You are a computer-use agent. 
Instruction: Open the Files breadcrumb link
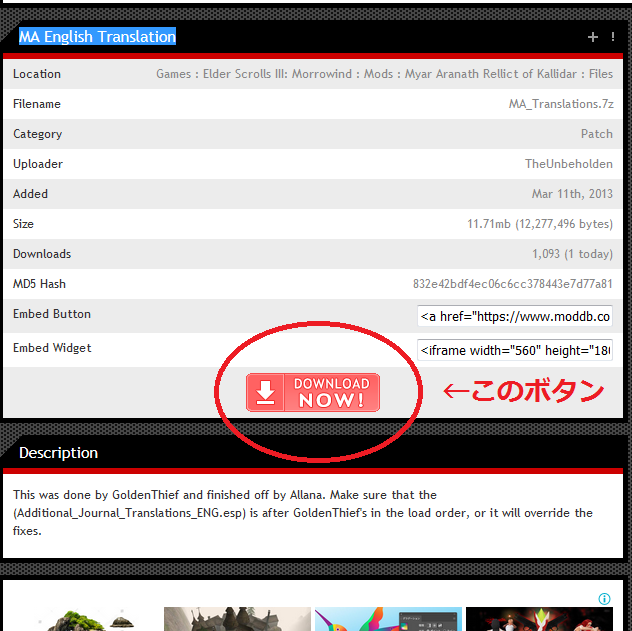pos(601,74)
